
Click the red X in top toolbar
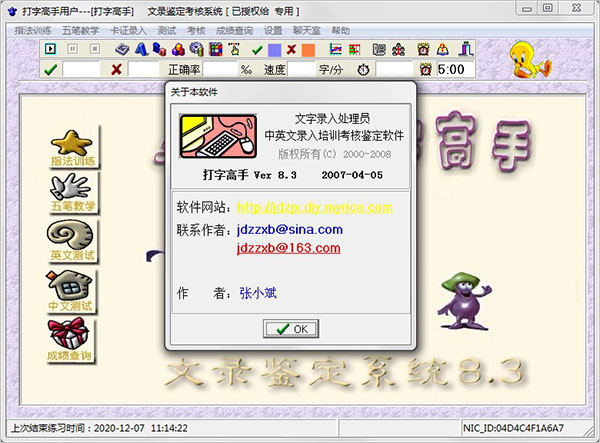point(292,49)
